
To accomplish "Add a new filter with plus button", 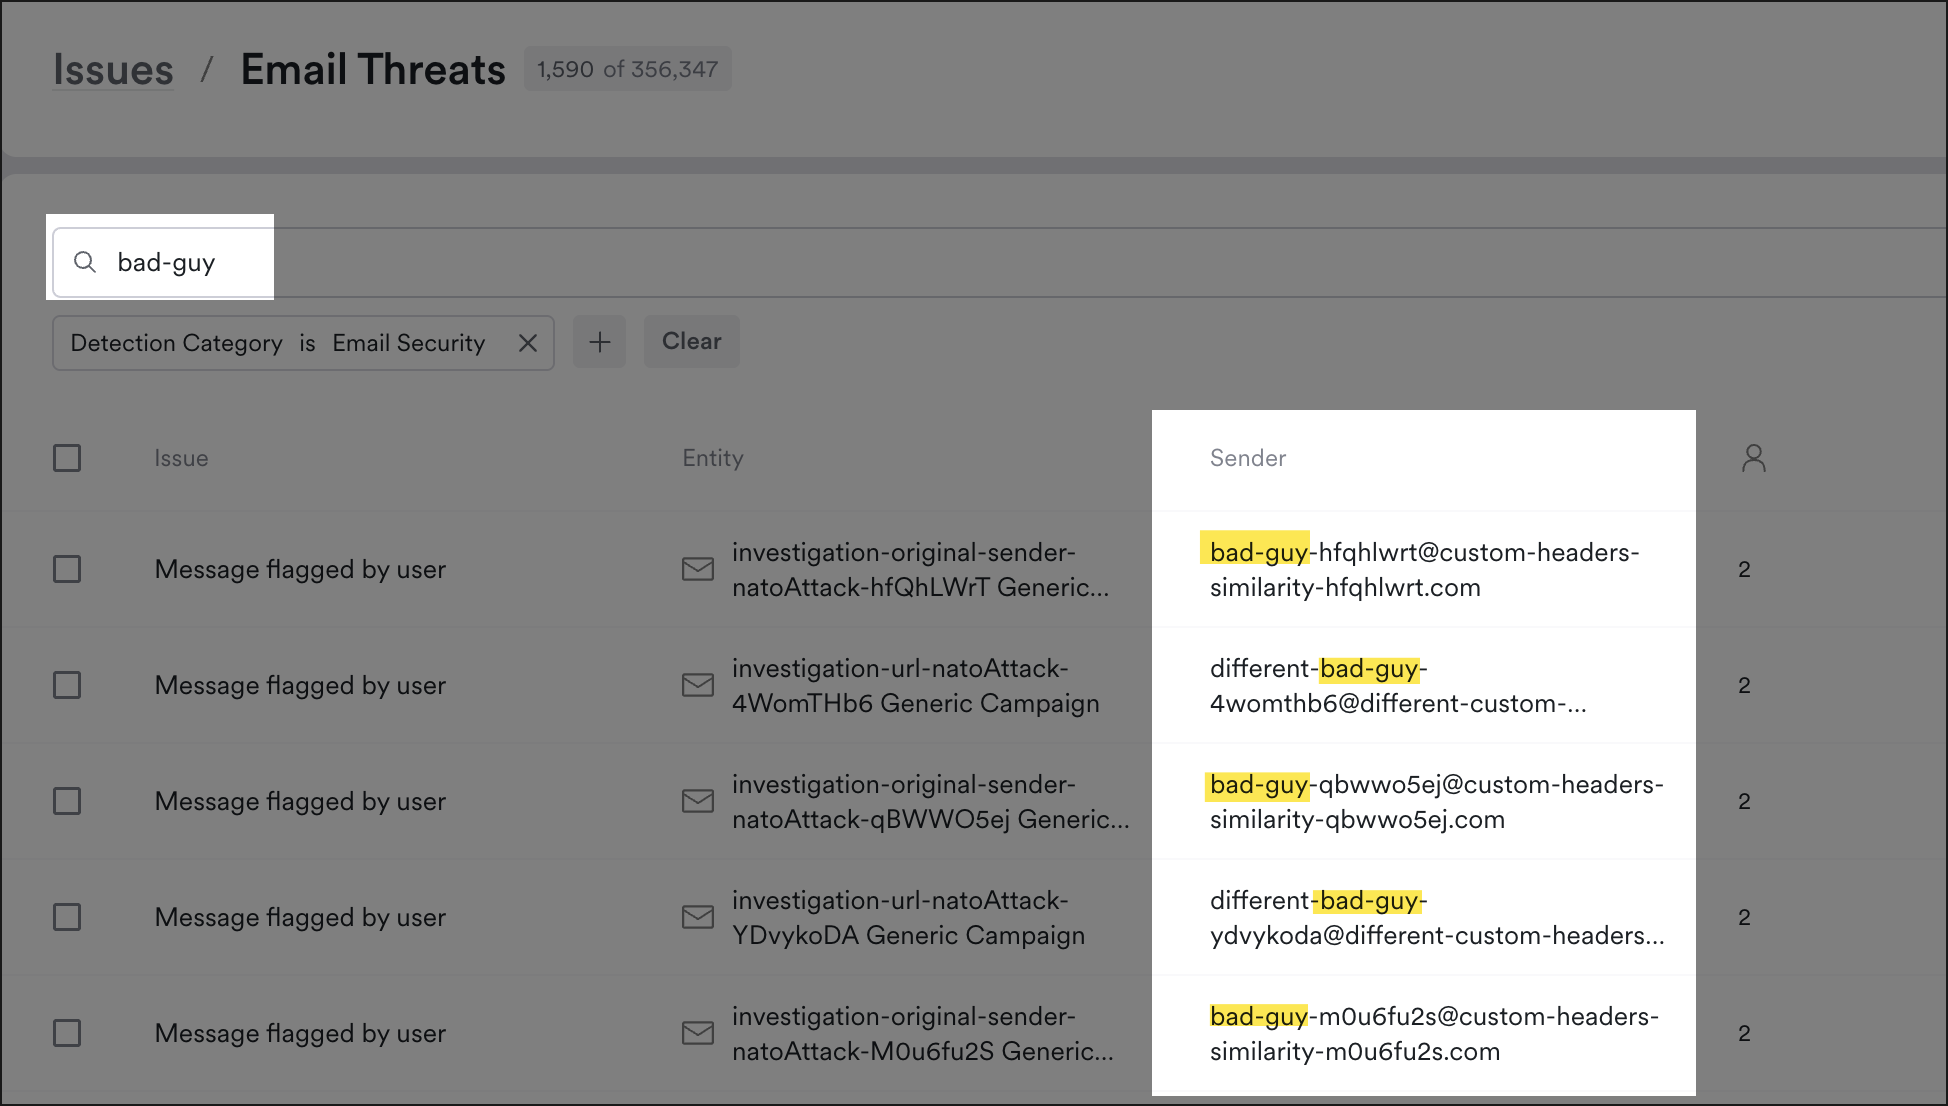I will pos(599,342).
